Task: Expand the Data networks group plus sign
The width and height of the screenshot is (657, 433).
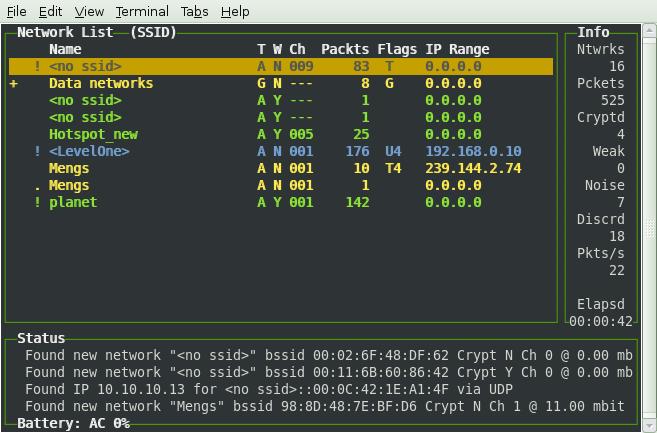Action: coord(14,84)
